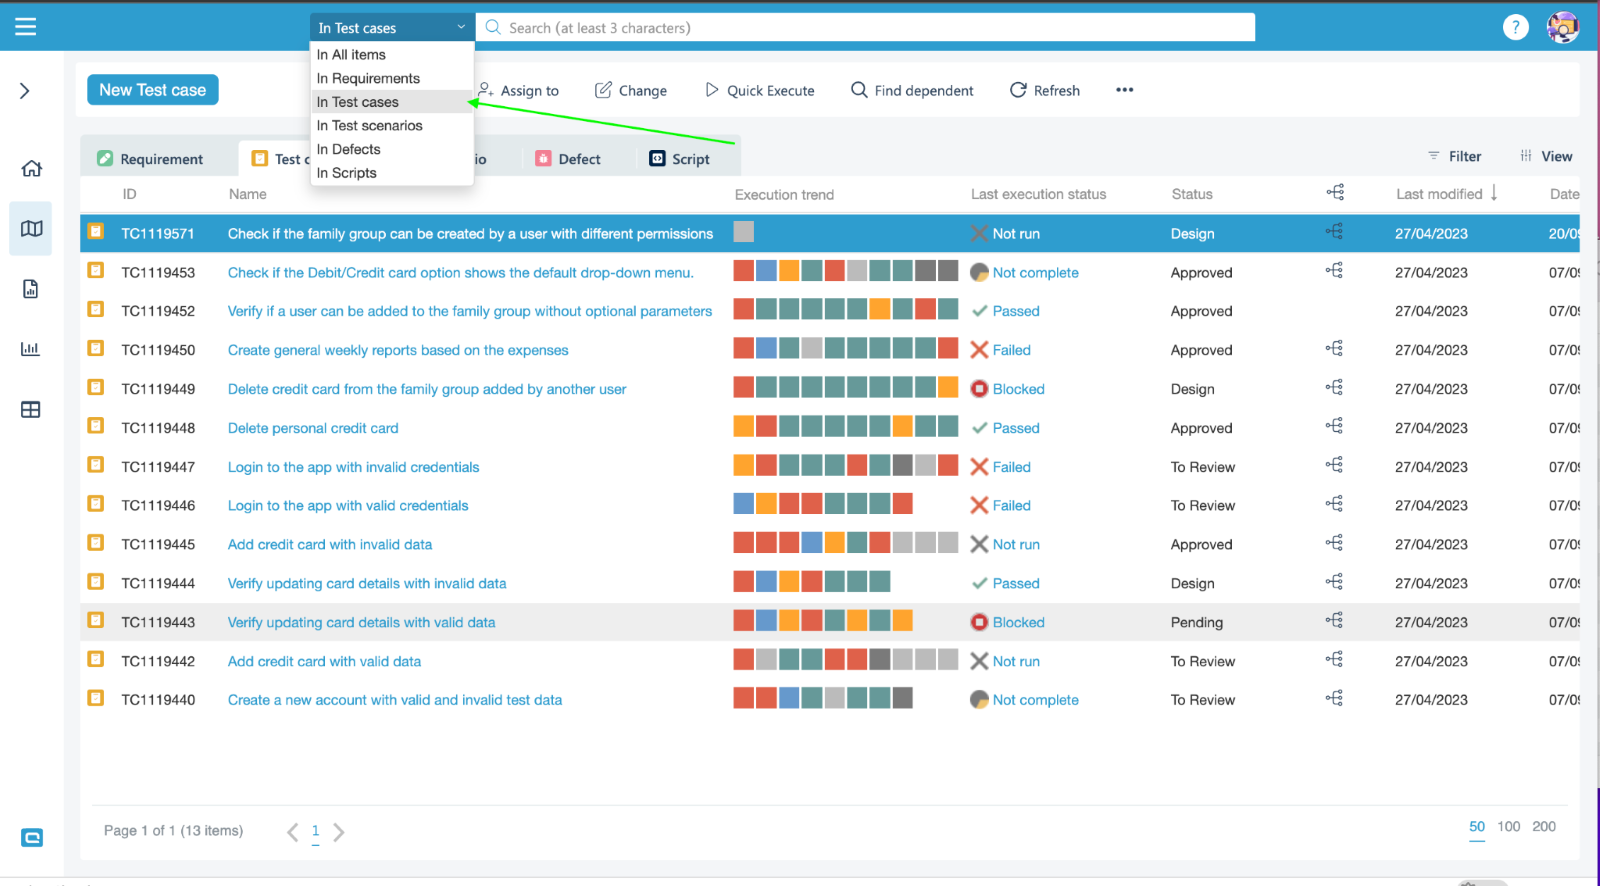Tick the checkbox next to TC1119447
Screen dimensions: 1600x886
[x=96, y=465]
